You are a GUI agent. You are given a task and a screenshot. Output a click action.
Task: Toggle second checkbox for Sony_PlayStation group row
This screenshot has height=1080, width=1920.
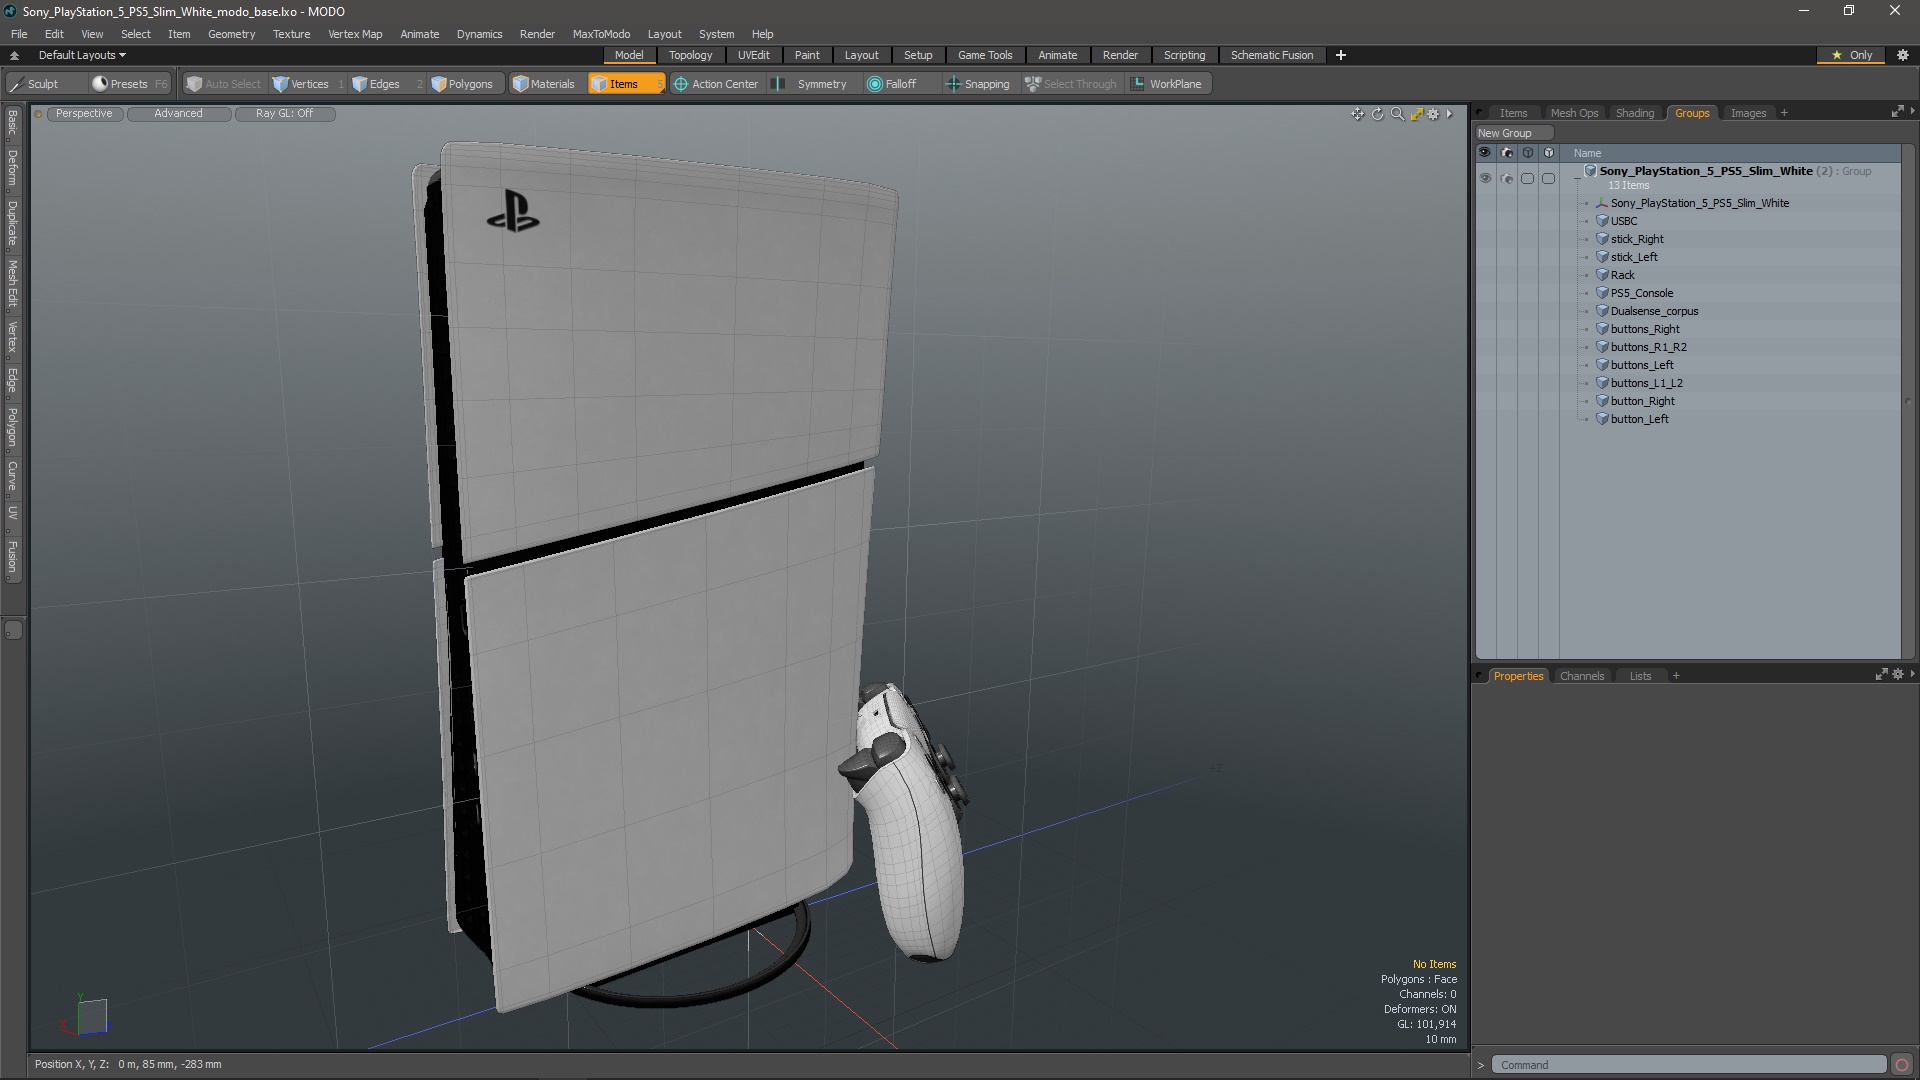click(1549, 178)
